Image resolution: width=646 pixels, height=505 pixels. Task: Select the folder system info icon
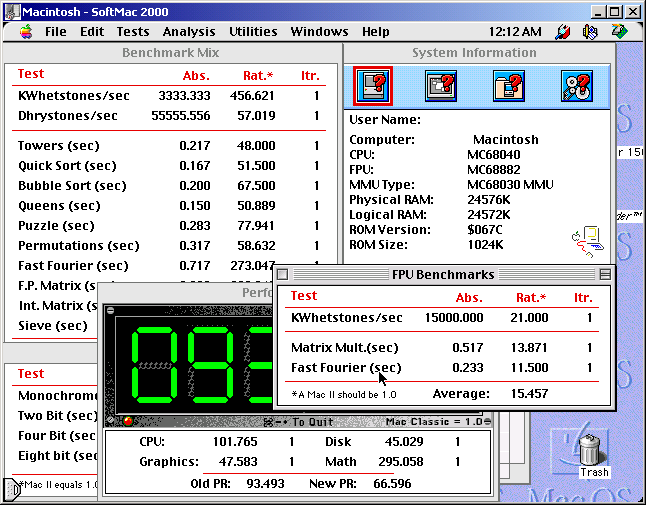[509, 86]
